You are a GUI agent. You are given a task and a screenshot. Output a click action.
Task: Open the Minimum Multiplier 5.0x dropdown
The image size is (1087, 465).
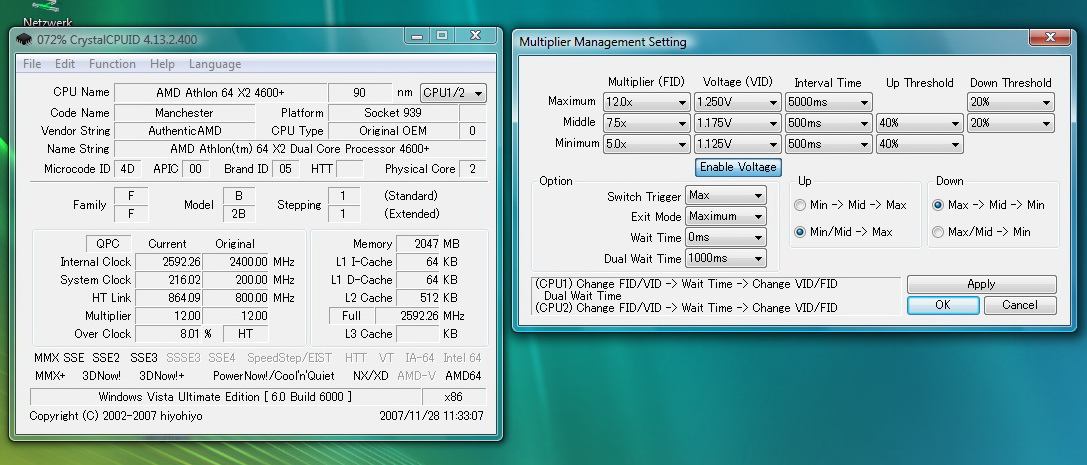(647, 143)
